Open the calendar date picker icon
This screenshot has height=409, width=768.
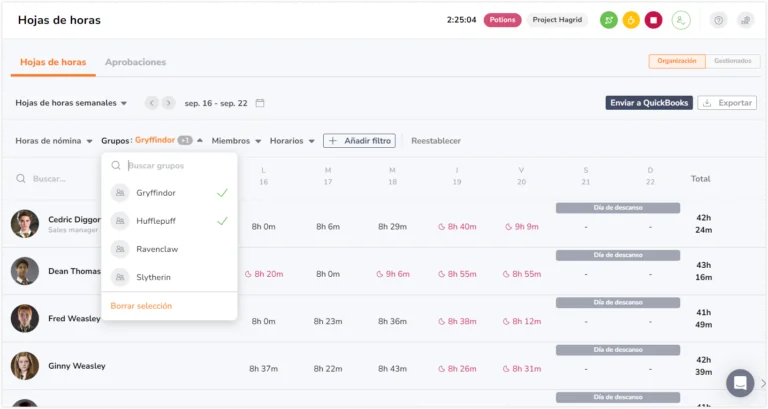(260, 103)
